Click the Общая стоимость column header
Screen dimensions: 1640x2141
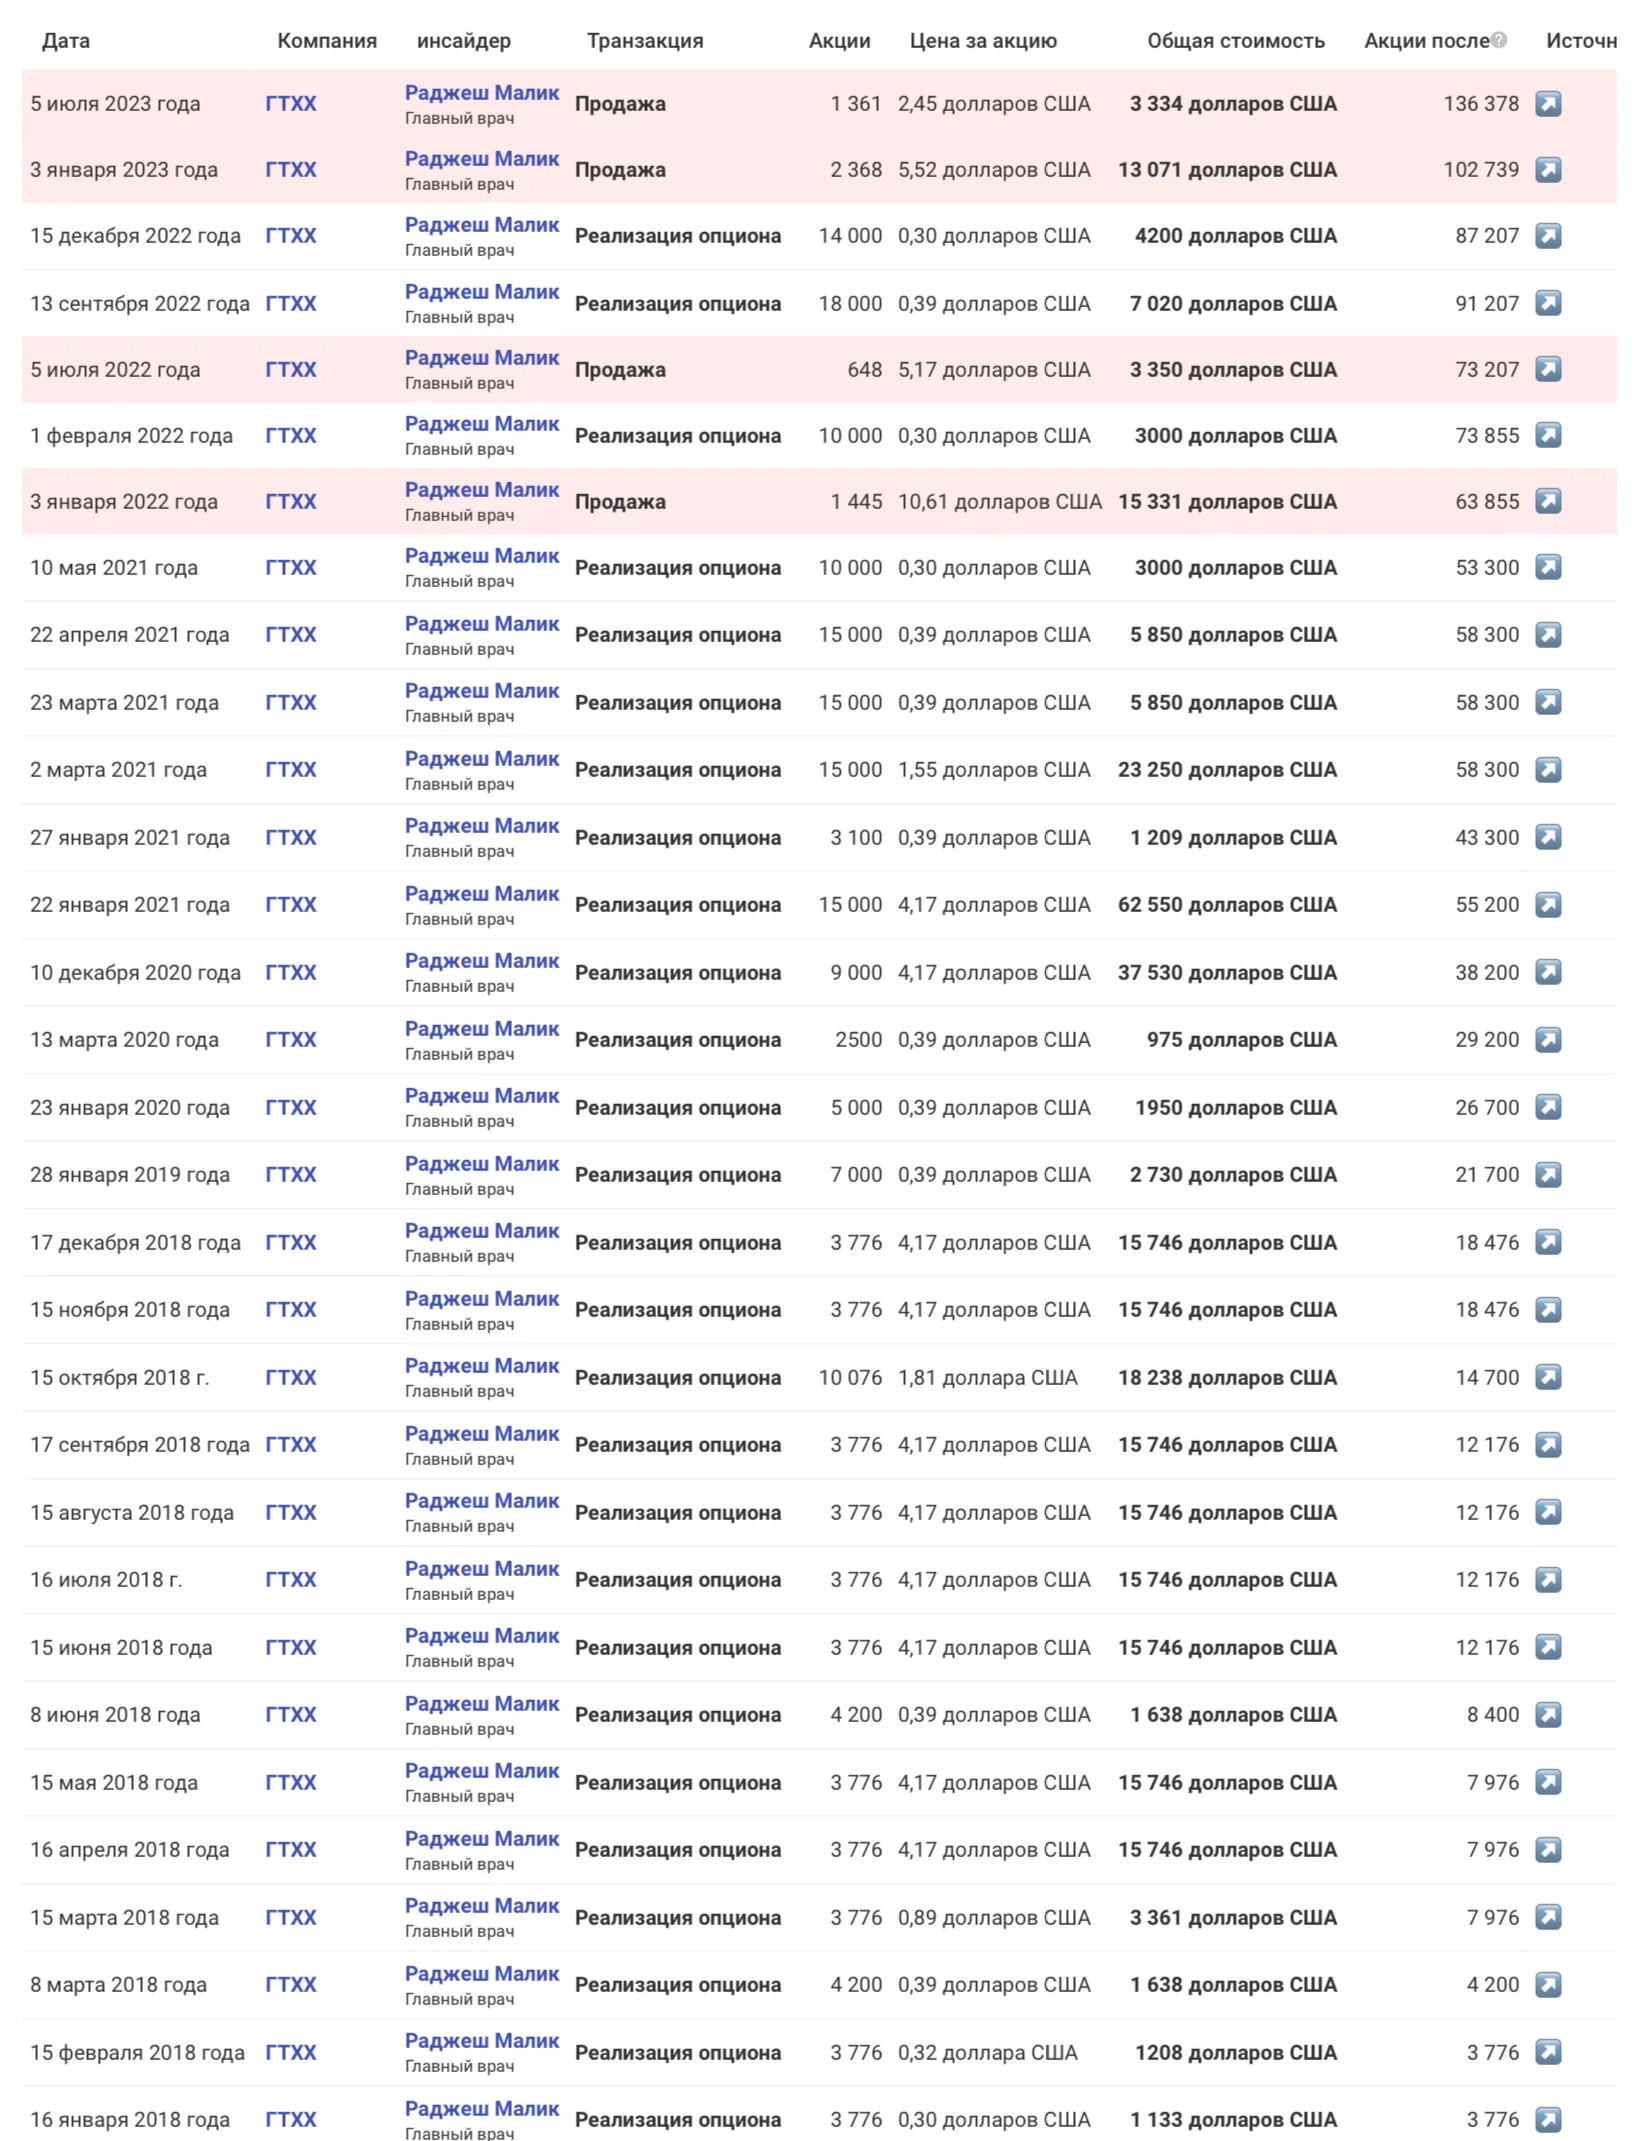coord(1236,41)
